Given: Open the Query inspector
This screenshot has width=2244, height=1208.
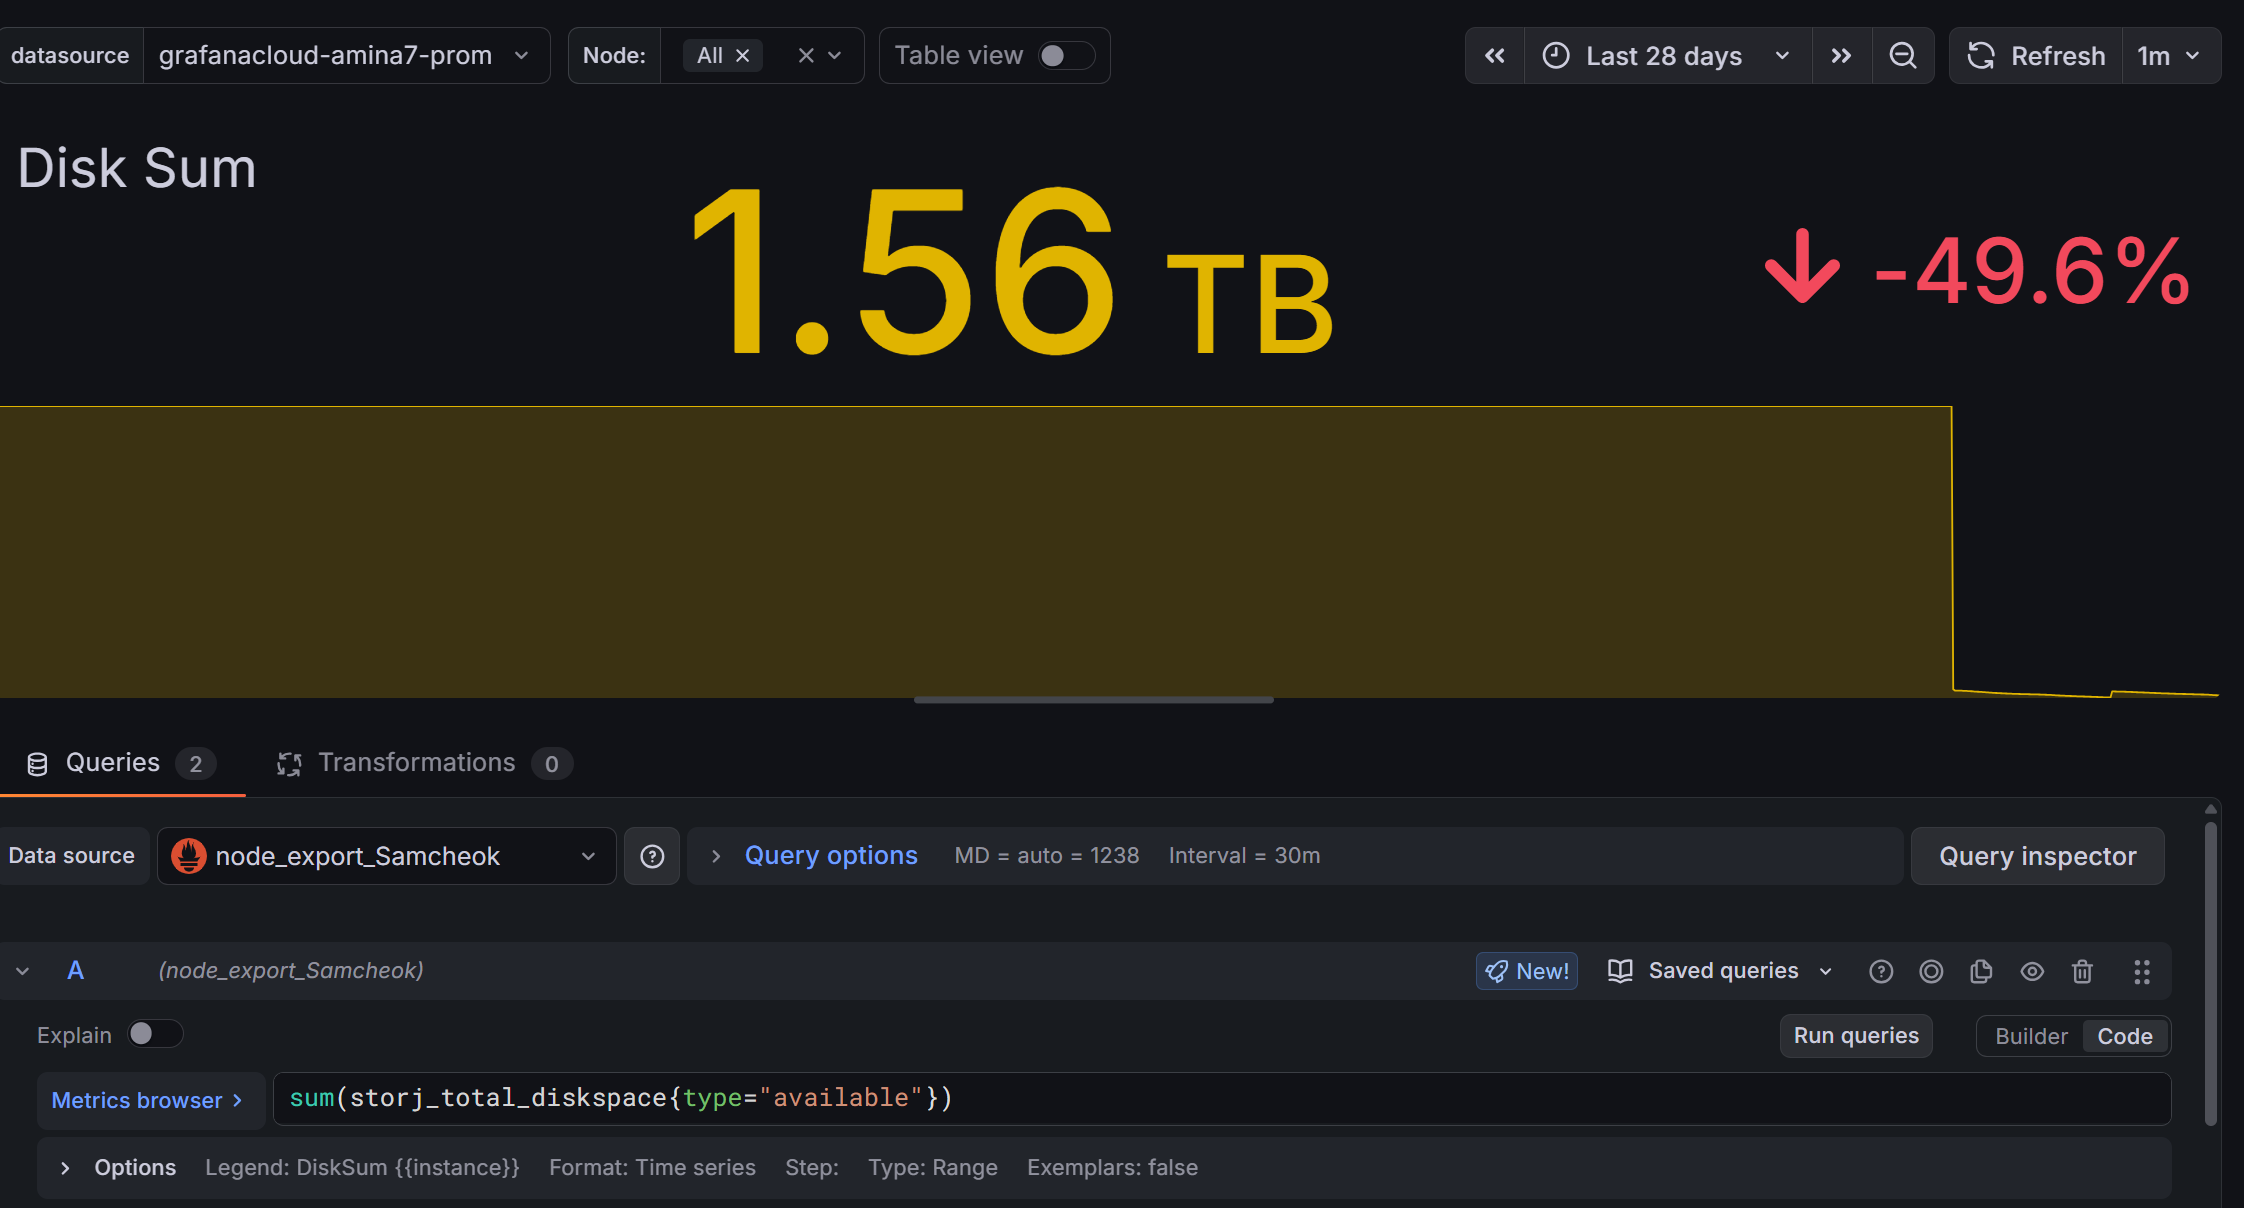Looking at the screenshot, I should pos(2037,856).
